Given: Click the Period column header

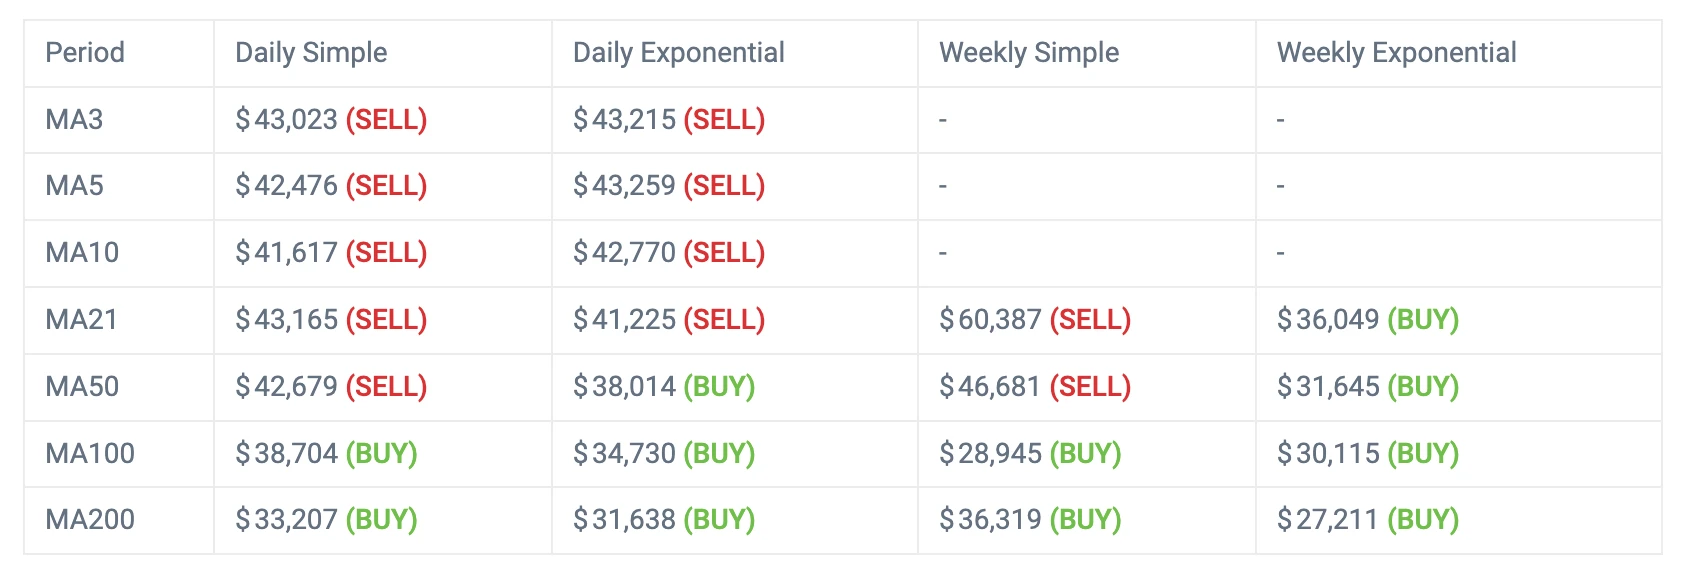Looking at the screenshot, I should (85, 53).
